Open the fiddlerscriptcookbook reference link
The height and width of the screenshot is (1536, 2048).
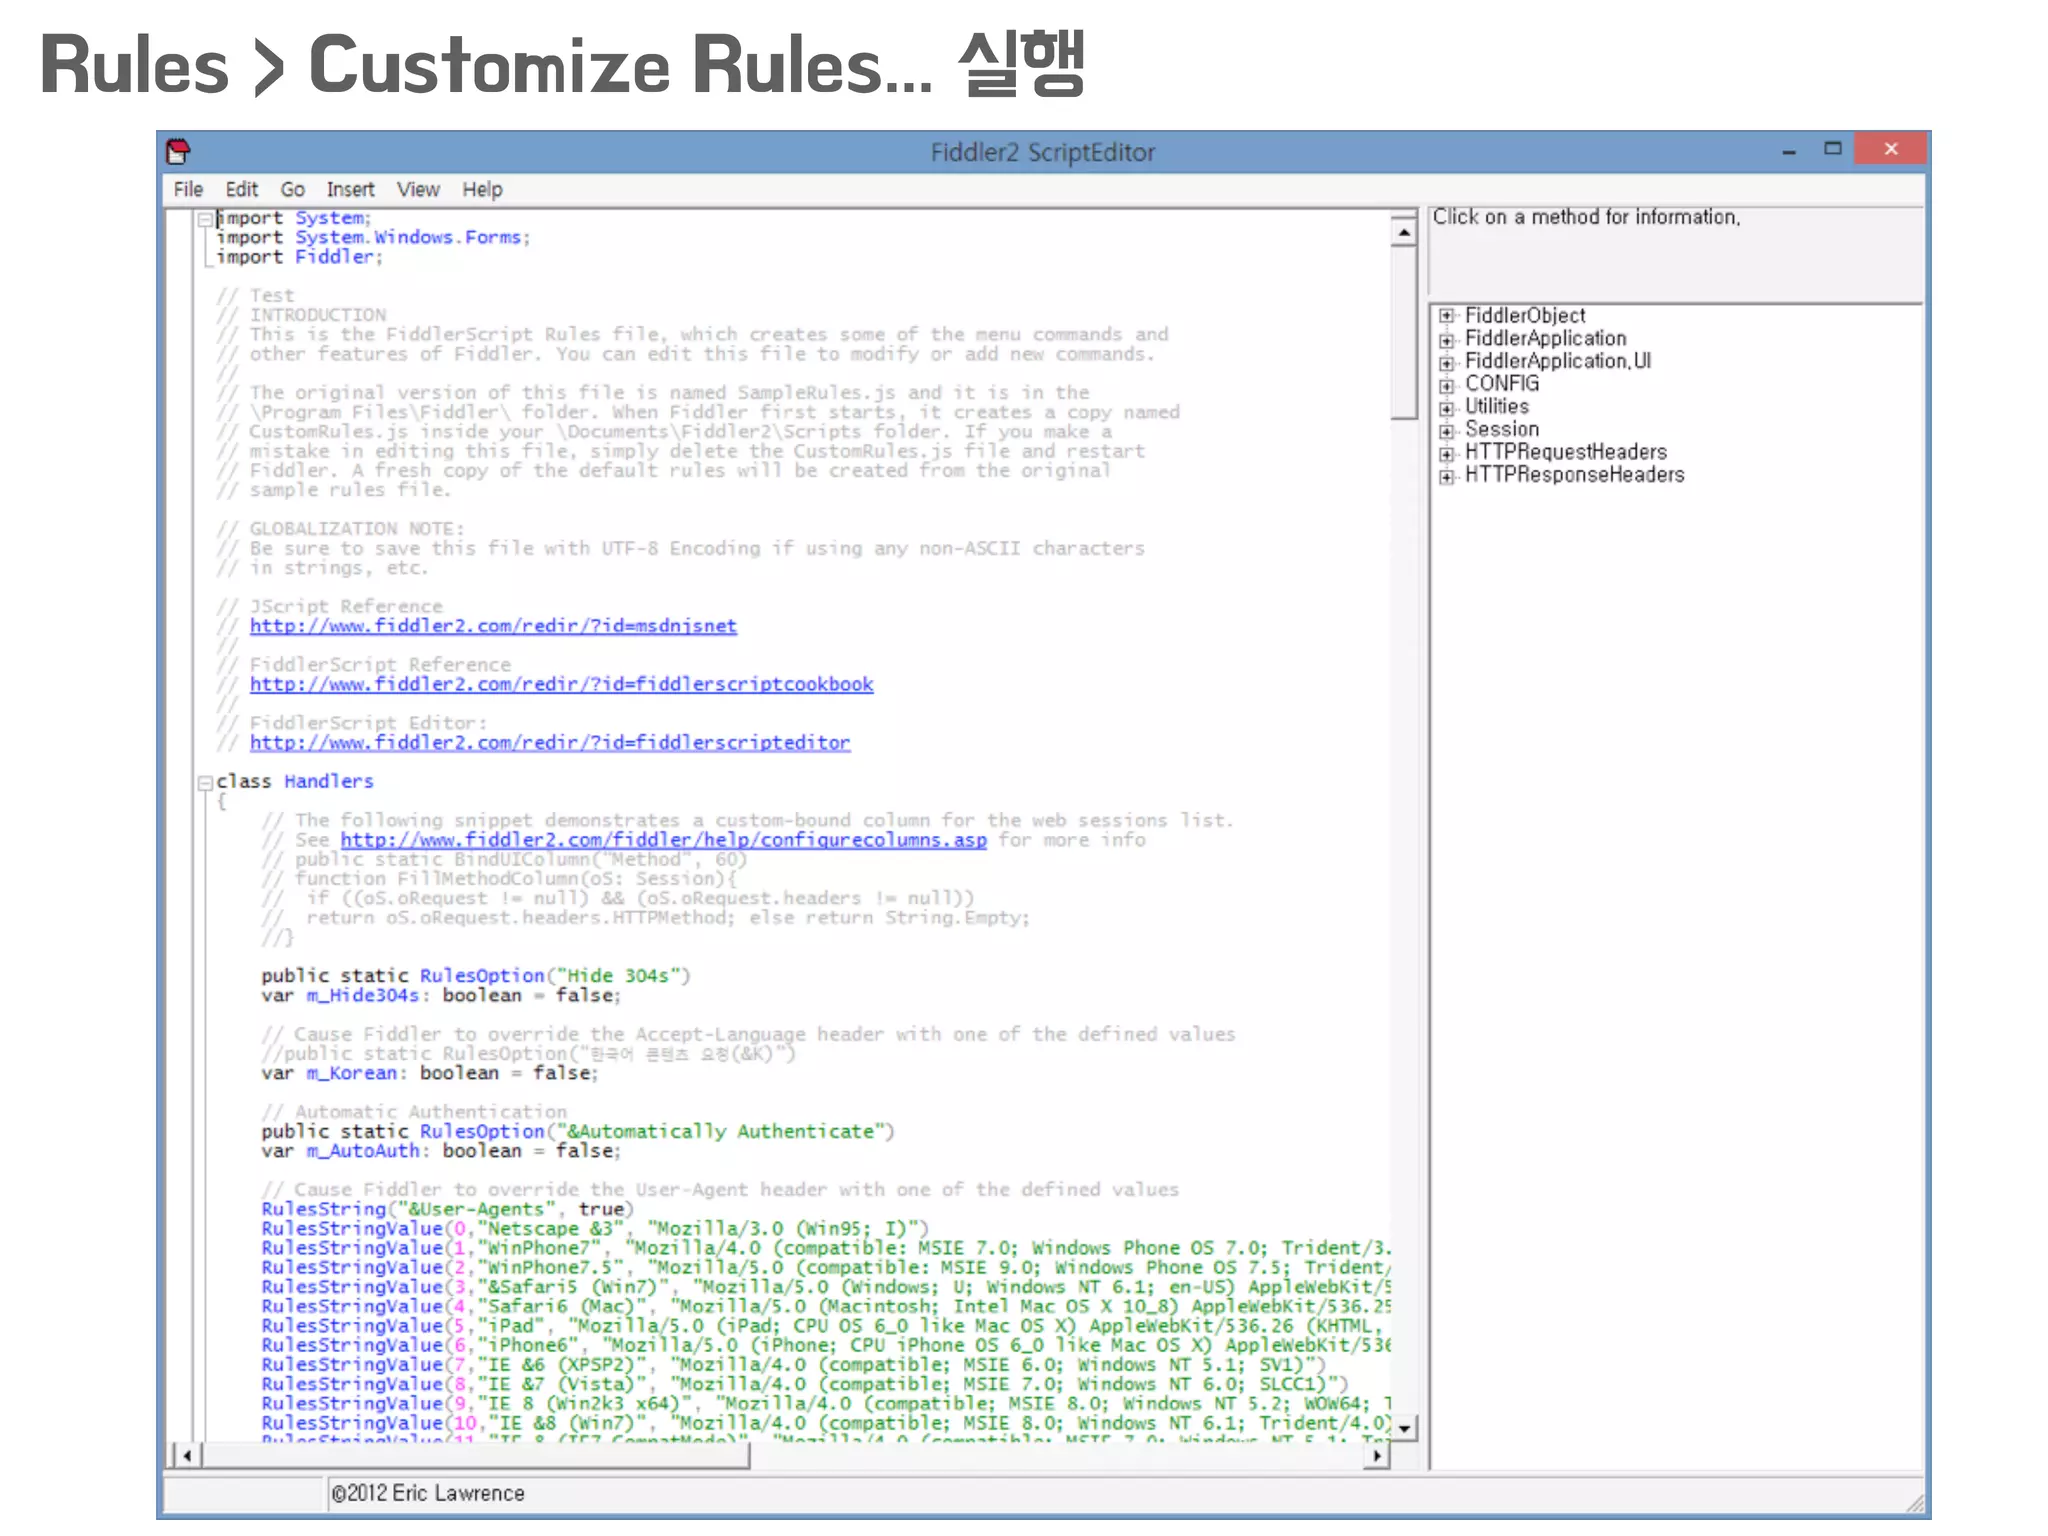561,685
